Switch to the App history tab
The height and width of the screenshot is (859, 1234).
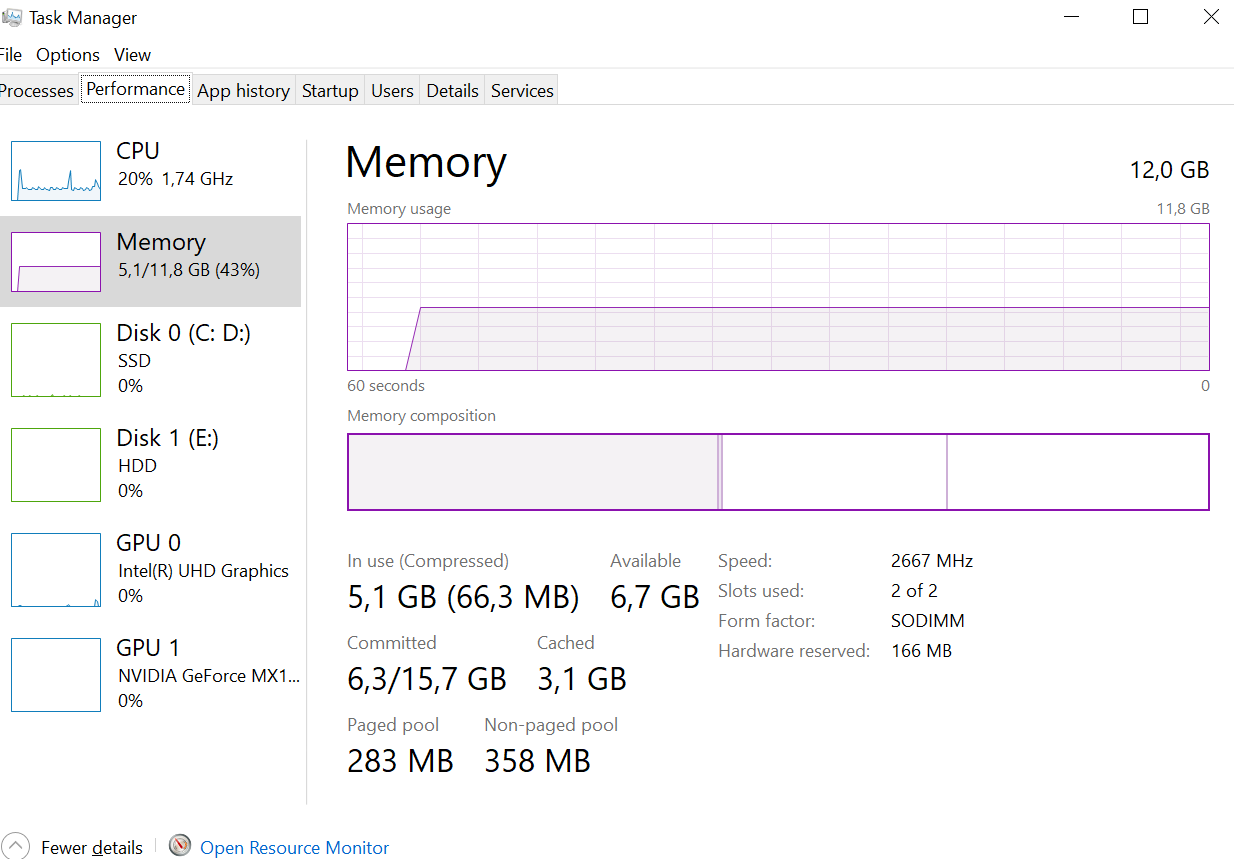tap(243, 90)
